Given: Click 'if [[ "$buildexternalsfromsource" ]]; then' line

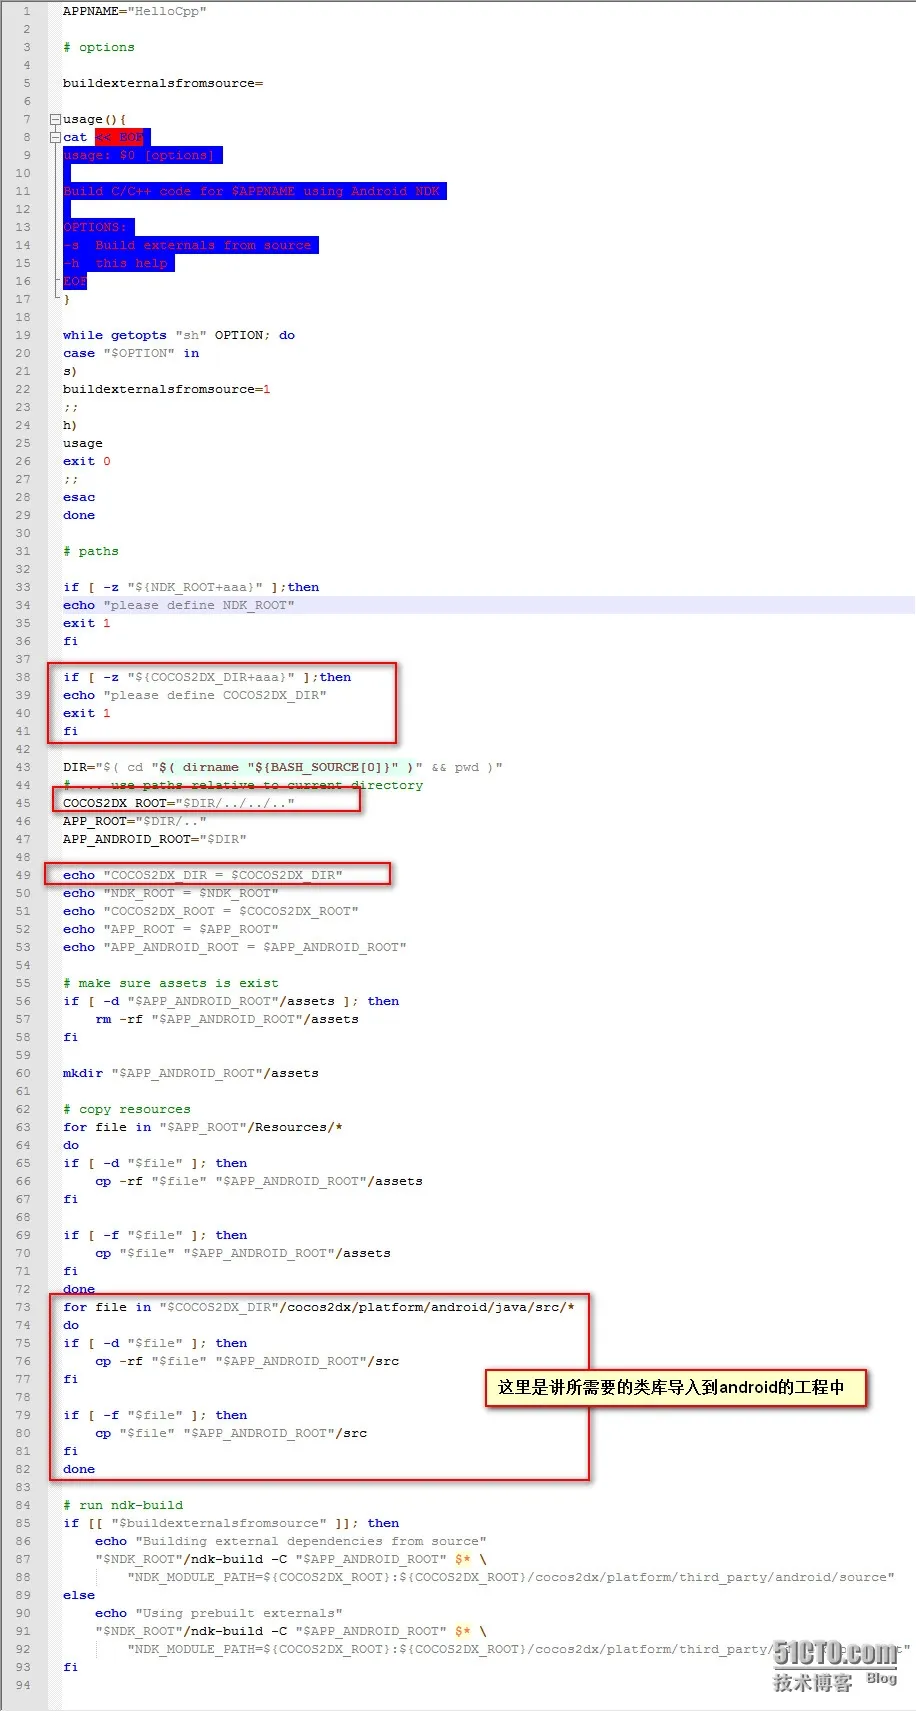Looking at the screenshot, I should click(x=231, y=1524).
